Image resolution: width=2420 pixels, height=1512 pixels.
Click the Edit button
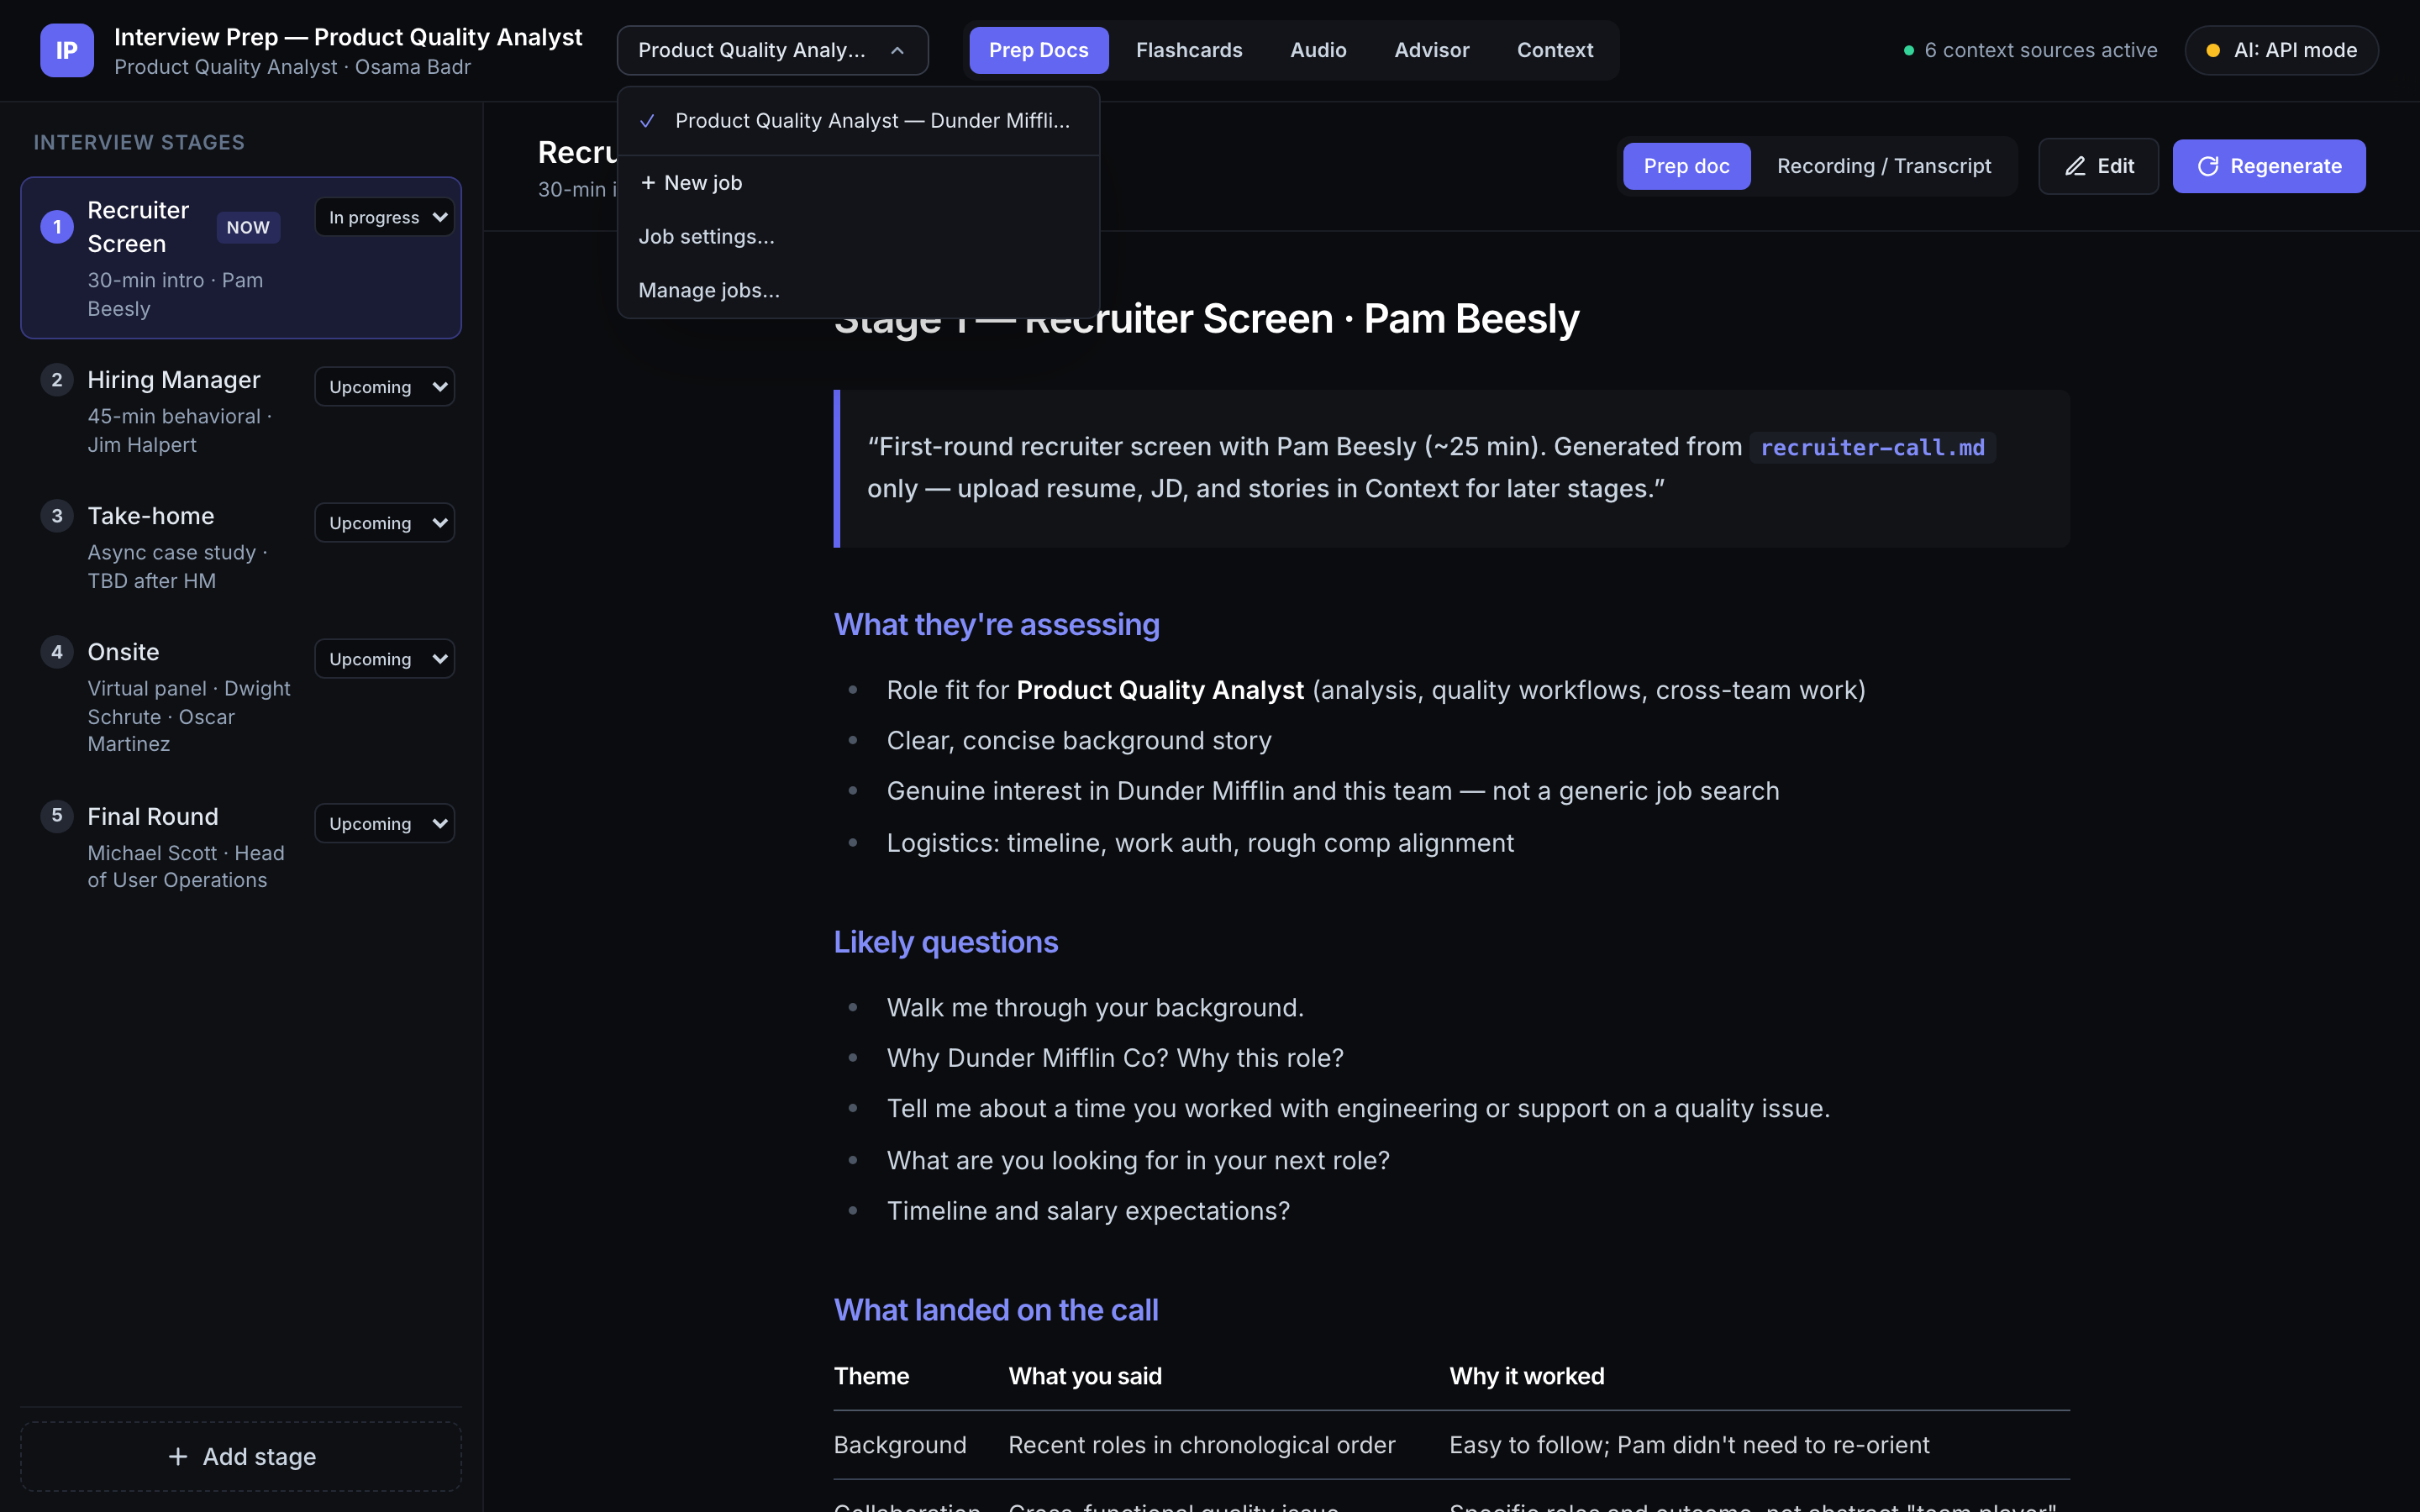click(2098, 166)
